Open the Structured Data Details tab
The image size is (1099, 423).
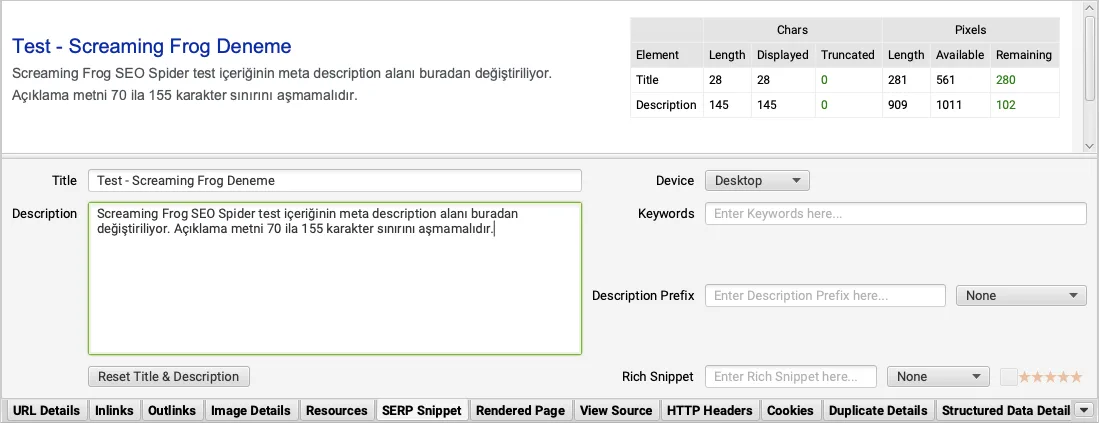pos(1006,410)
